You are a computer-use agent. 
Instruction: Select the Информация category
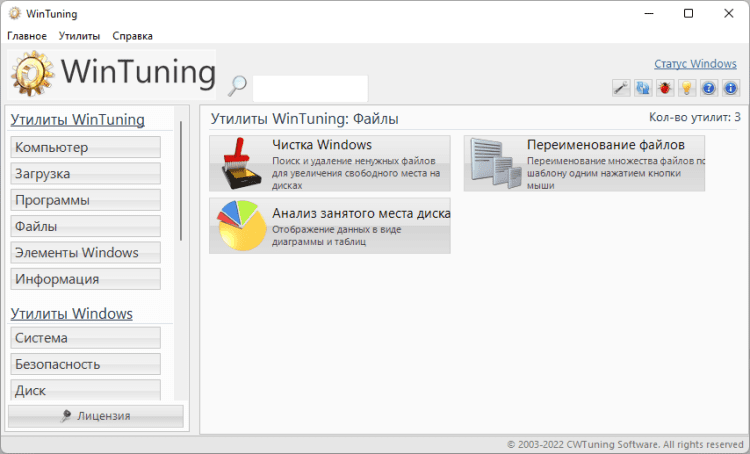(86, 279)
